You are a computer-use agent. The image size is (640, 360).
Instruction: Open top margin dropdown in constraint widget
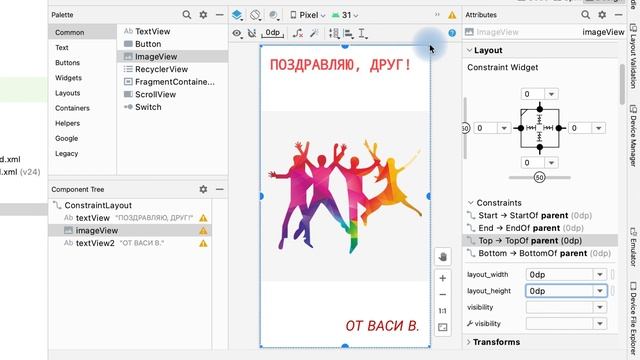tap(551, 94)
